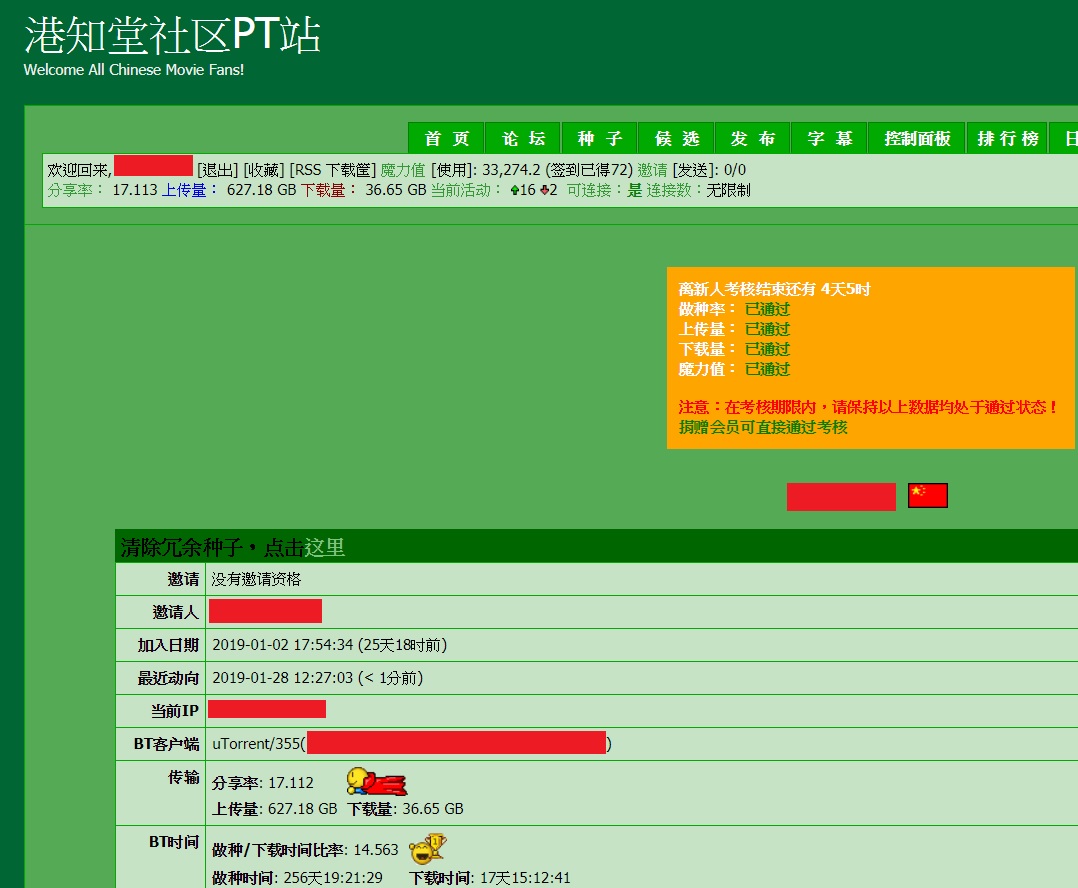Click the last activity 2019-01-28 12:27:03
Viewport: 1078px width, 888px height.
click(x=283, y=678)
